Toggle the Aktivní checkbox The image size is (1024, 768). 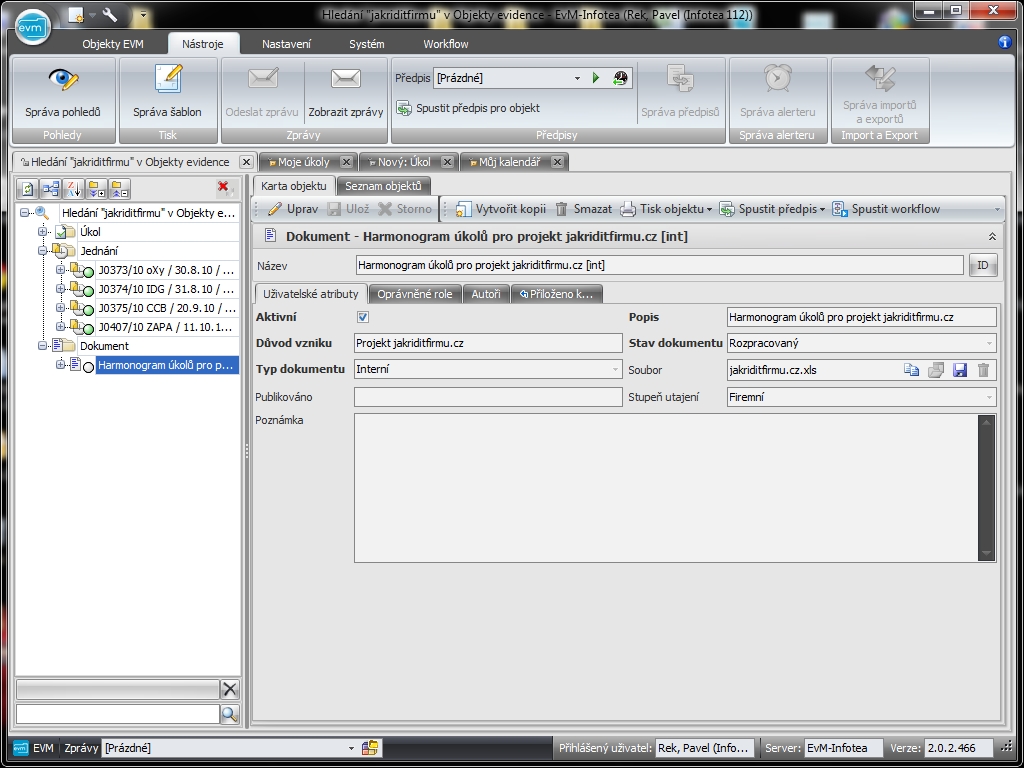coord(363,317)
